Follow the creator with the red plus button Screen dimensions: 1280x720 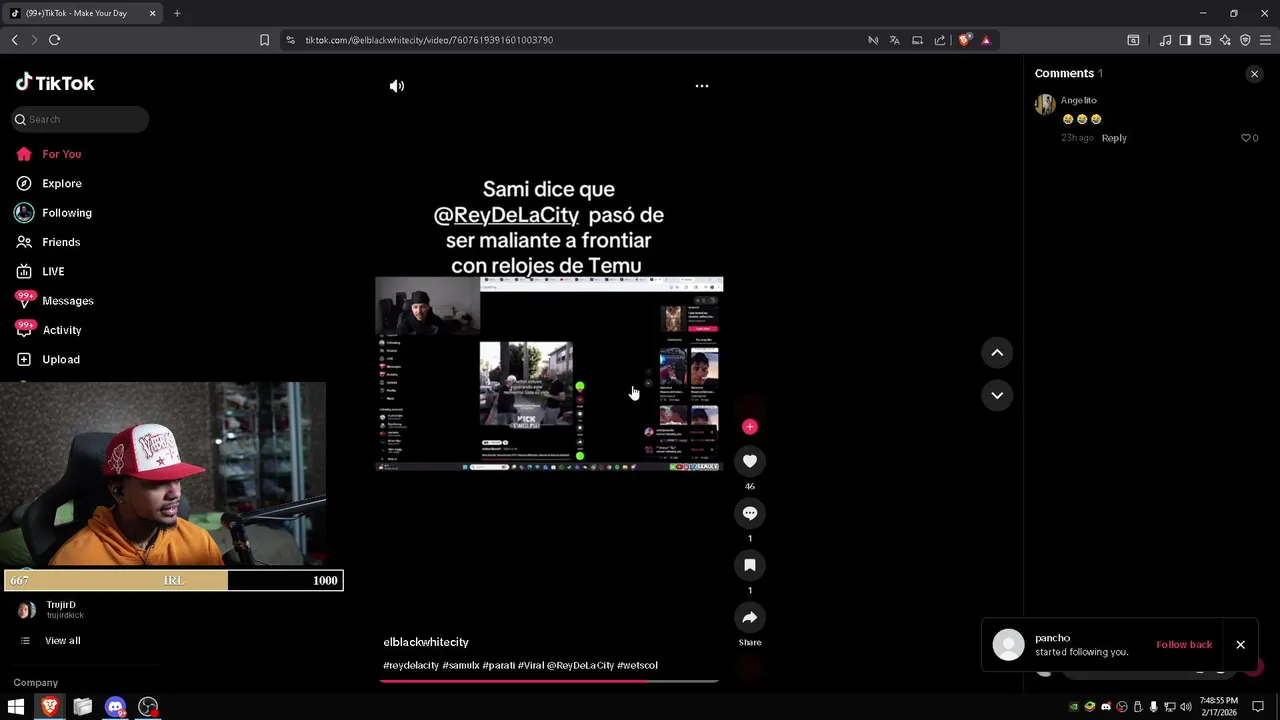pyautogui.click(x=750, y=427)
